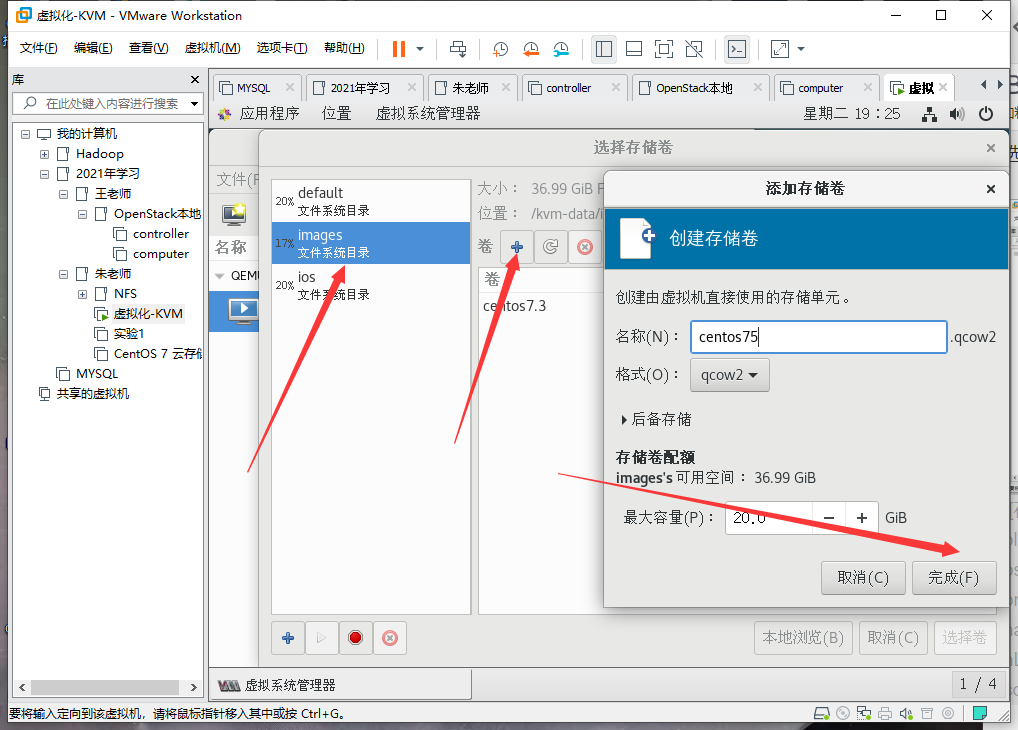Decrease max capacity with minus button
This screenshot has height=730, width=1018.
click(x=828, y=518)
